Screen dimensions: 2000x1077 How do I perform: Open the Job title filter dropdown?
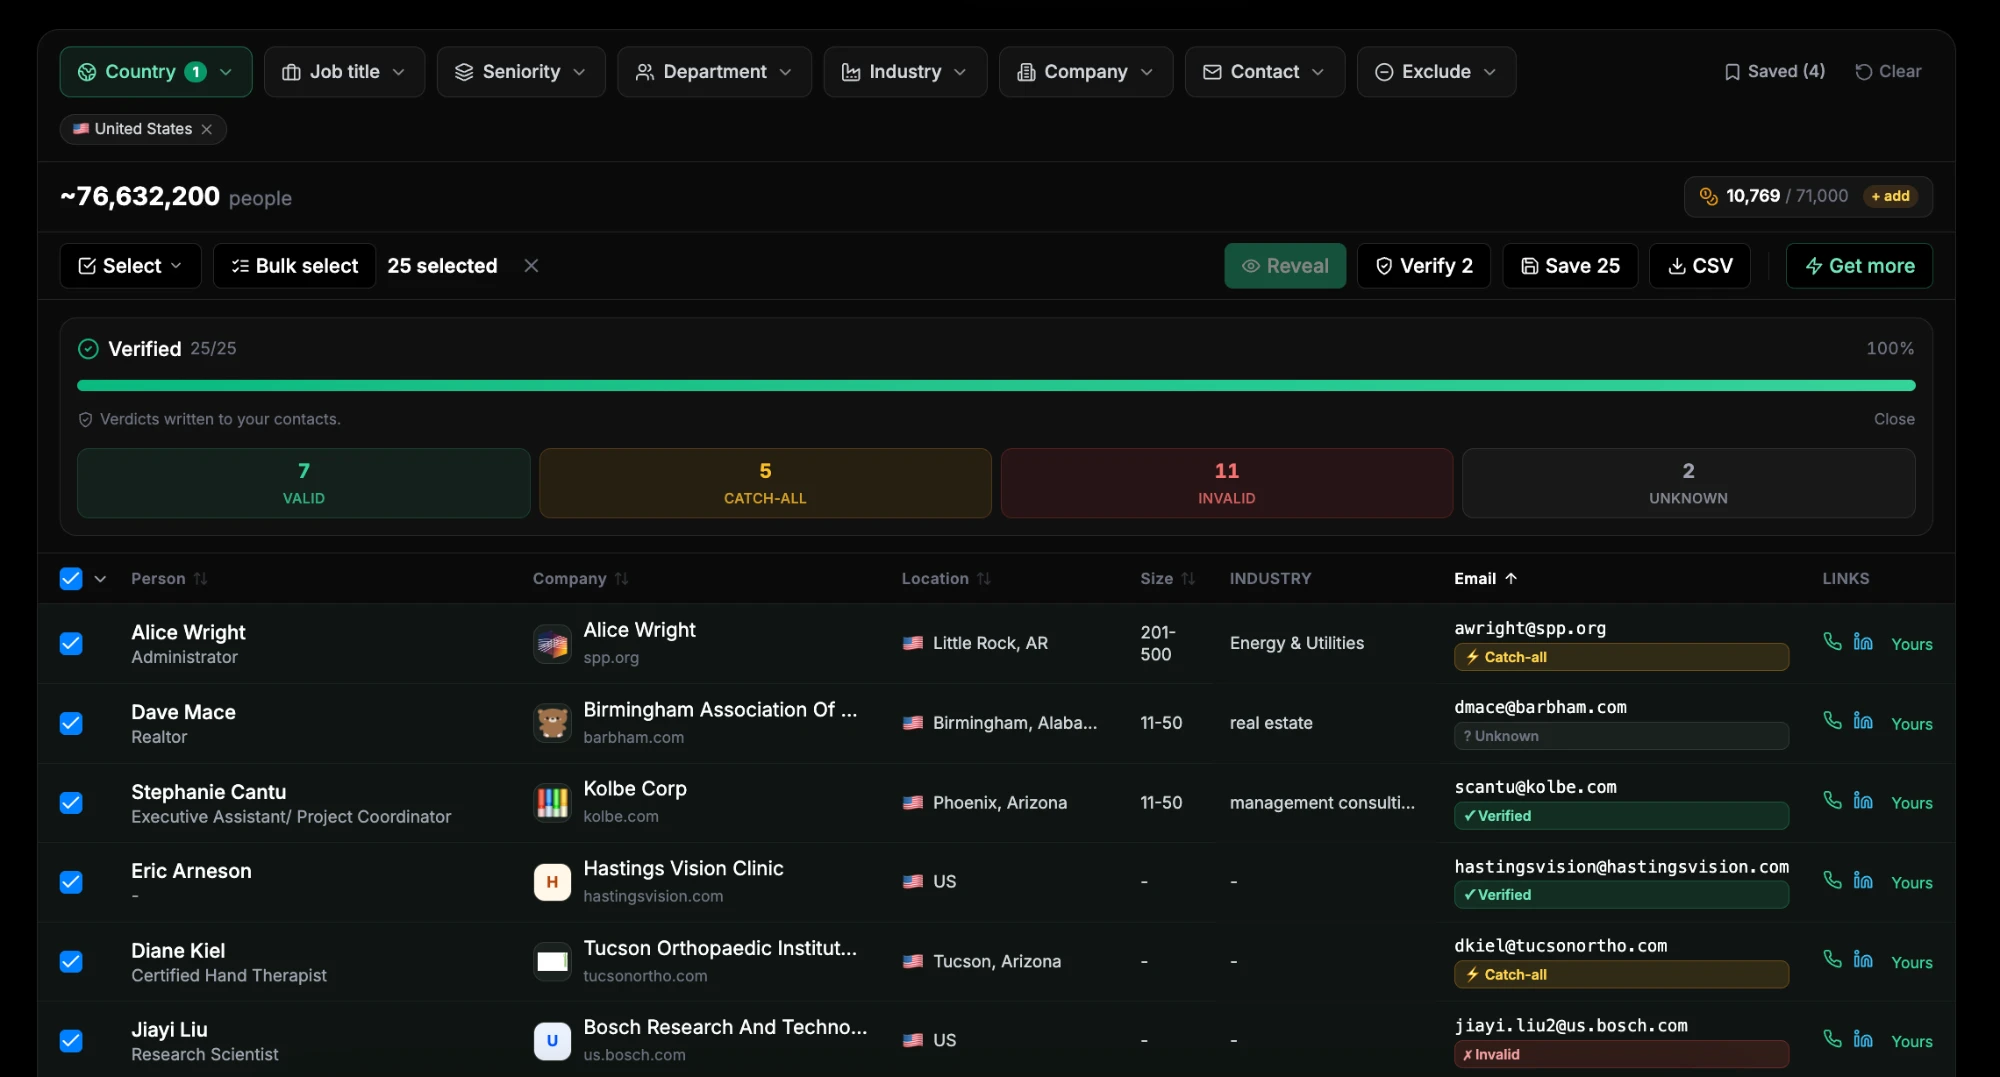(x=344, y=72)
